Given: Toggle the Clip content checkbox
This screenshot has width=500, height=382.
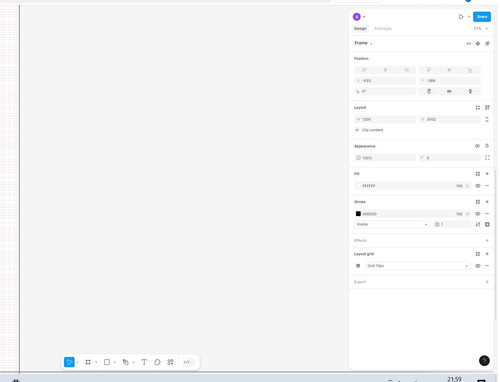Looking at the screenshot, I should point(357,130).
